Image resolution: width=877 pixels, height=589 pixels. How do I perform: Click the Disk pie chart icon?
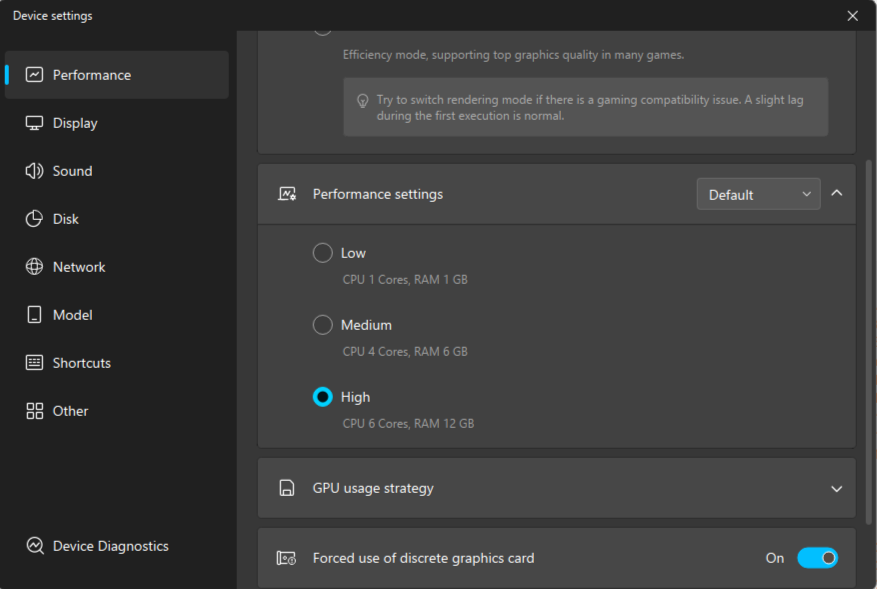pos(35,219)
